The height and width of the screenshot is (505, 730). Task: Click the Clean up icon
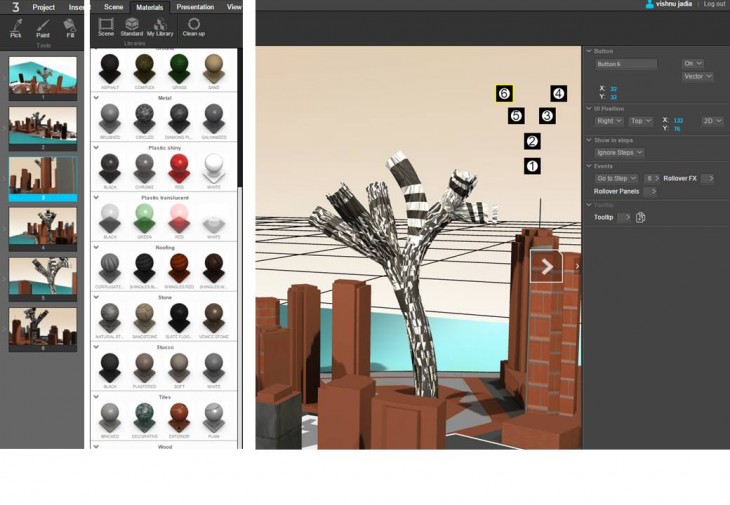193,26
